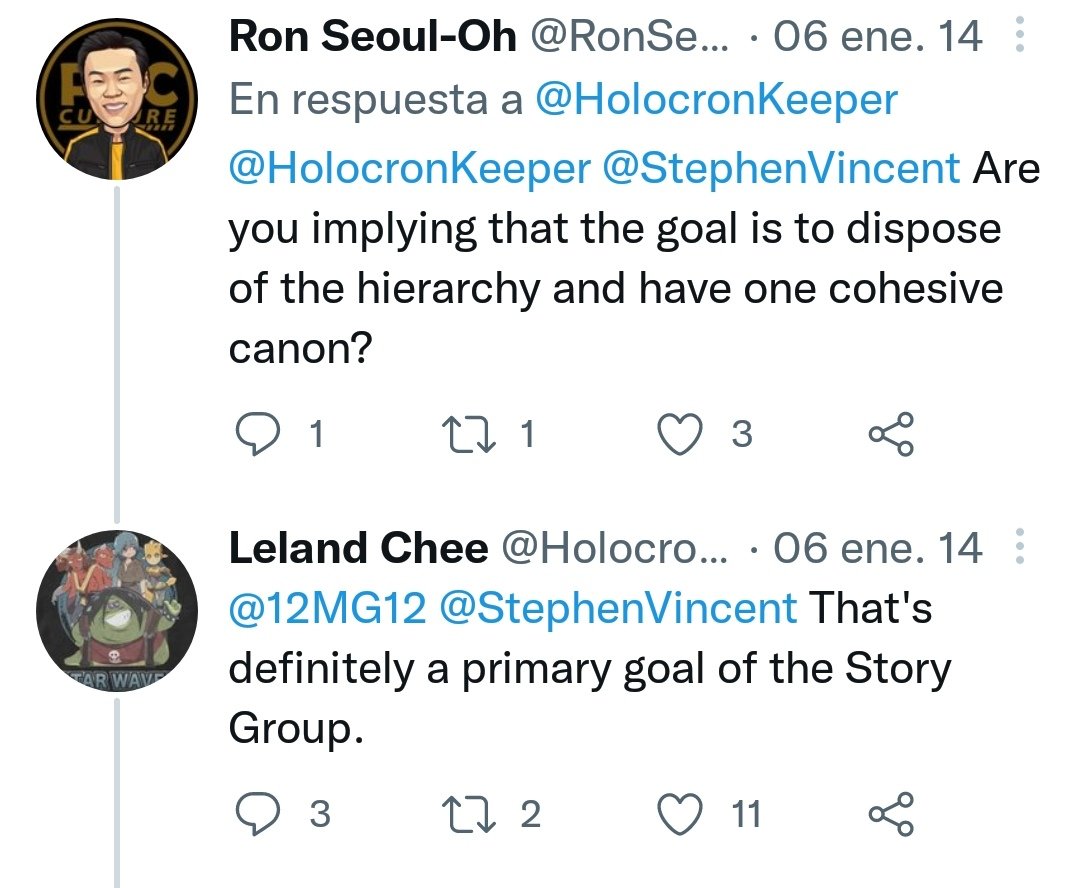Screen dimensions: 1080x888
Task: Open @HolocronKeeper mention in Ron's tweet body
Action: pos(410,168)
